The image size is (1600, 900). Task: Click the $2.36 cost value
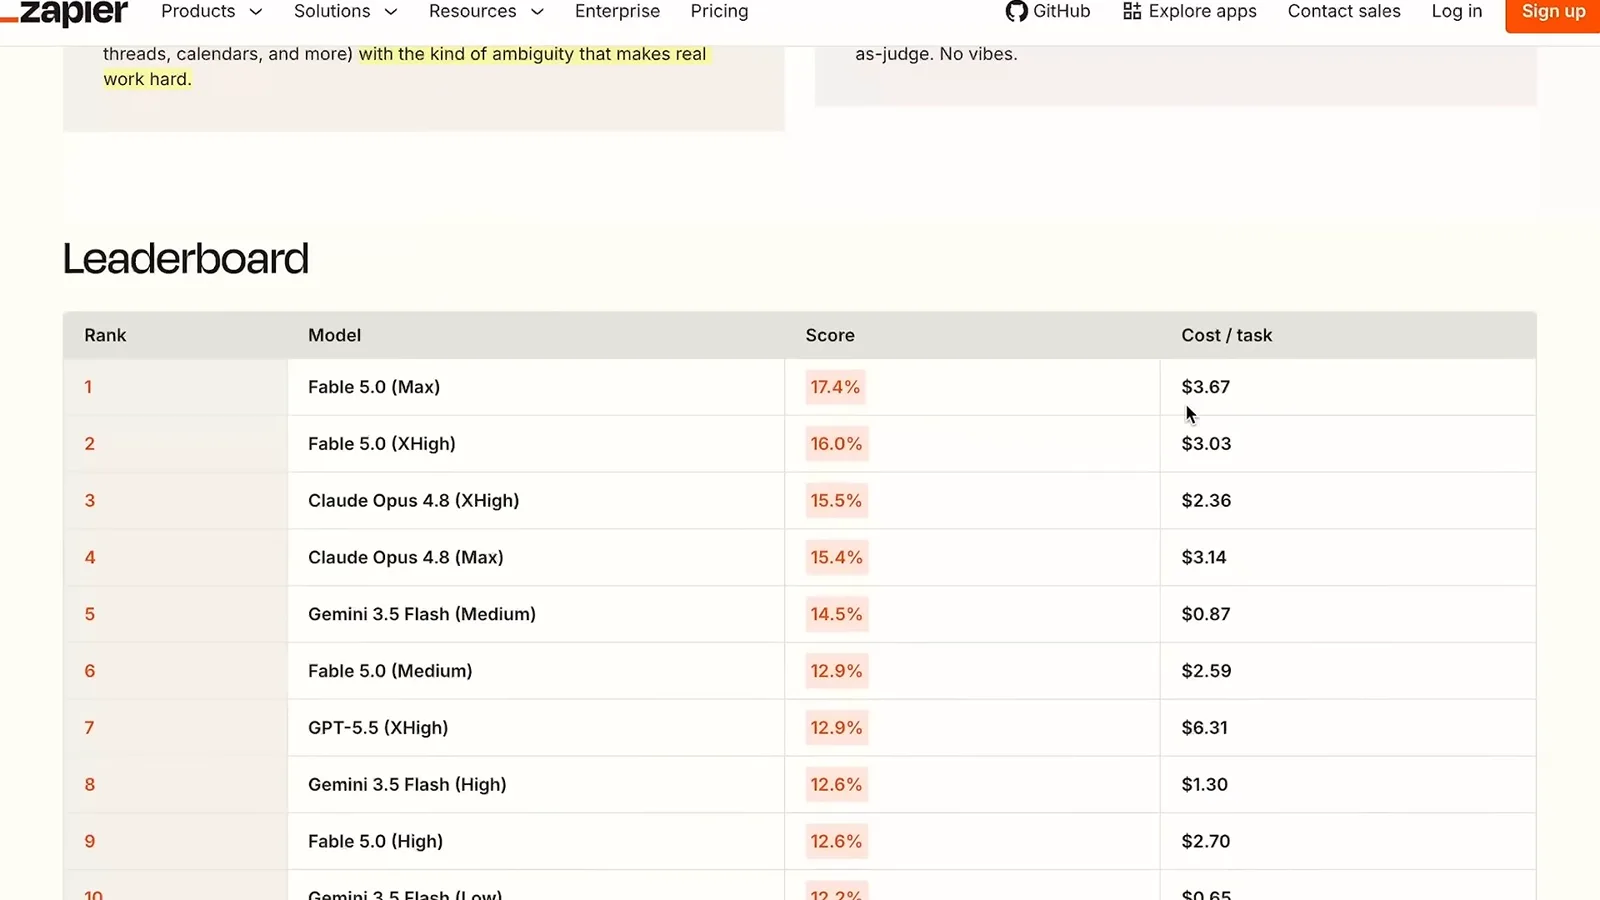(x=1206, y=501)
